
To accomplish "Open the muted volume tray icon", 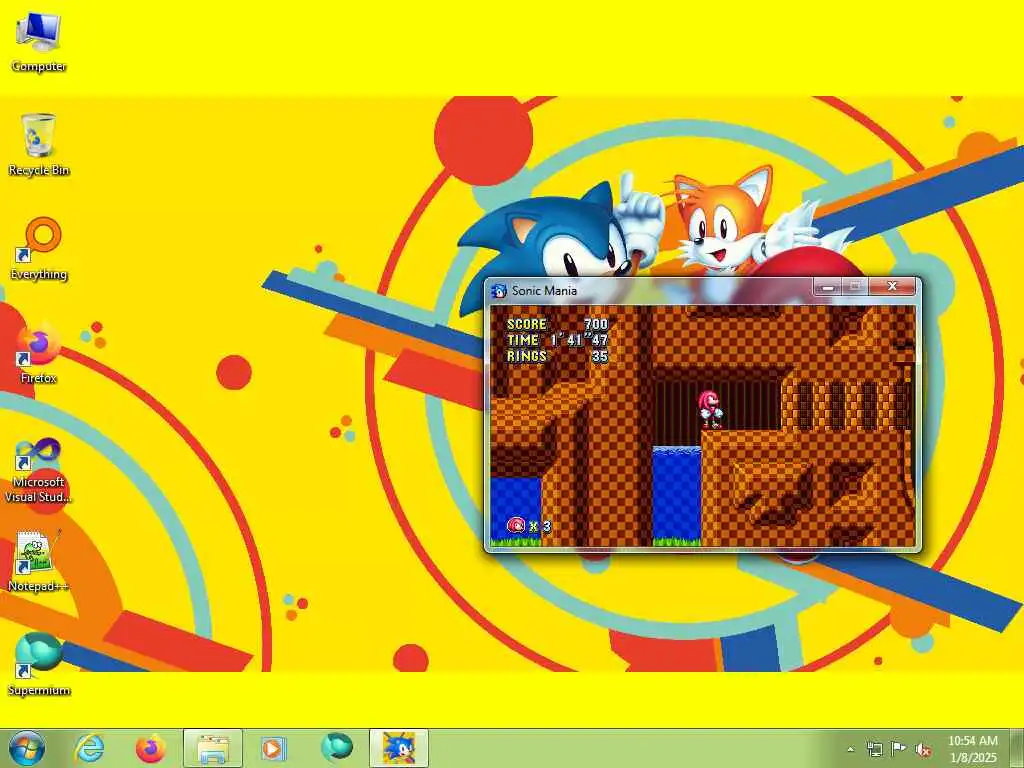I will coord(923,749).
